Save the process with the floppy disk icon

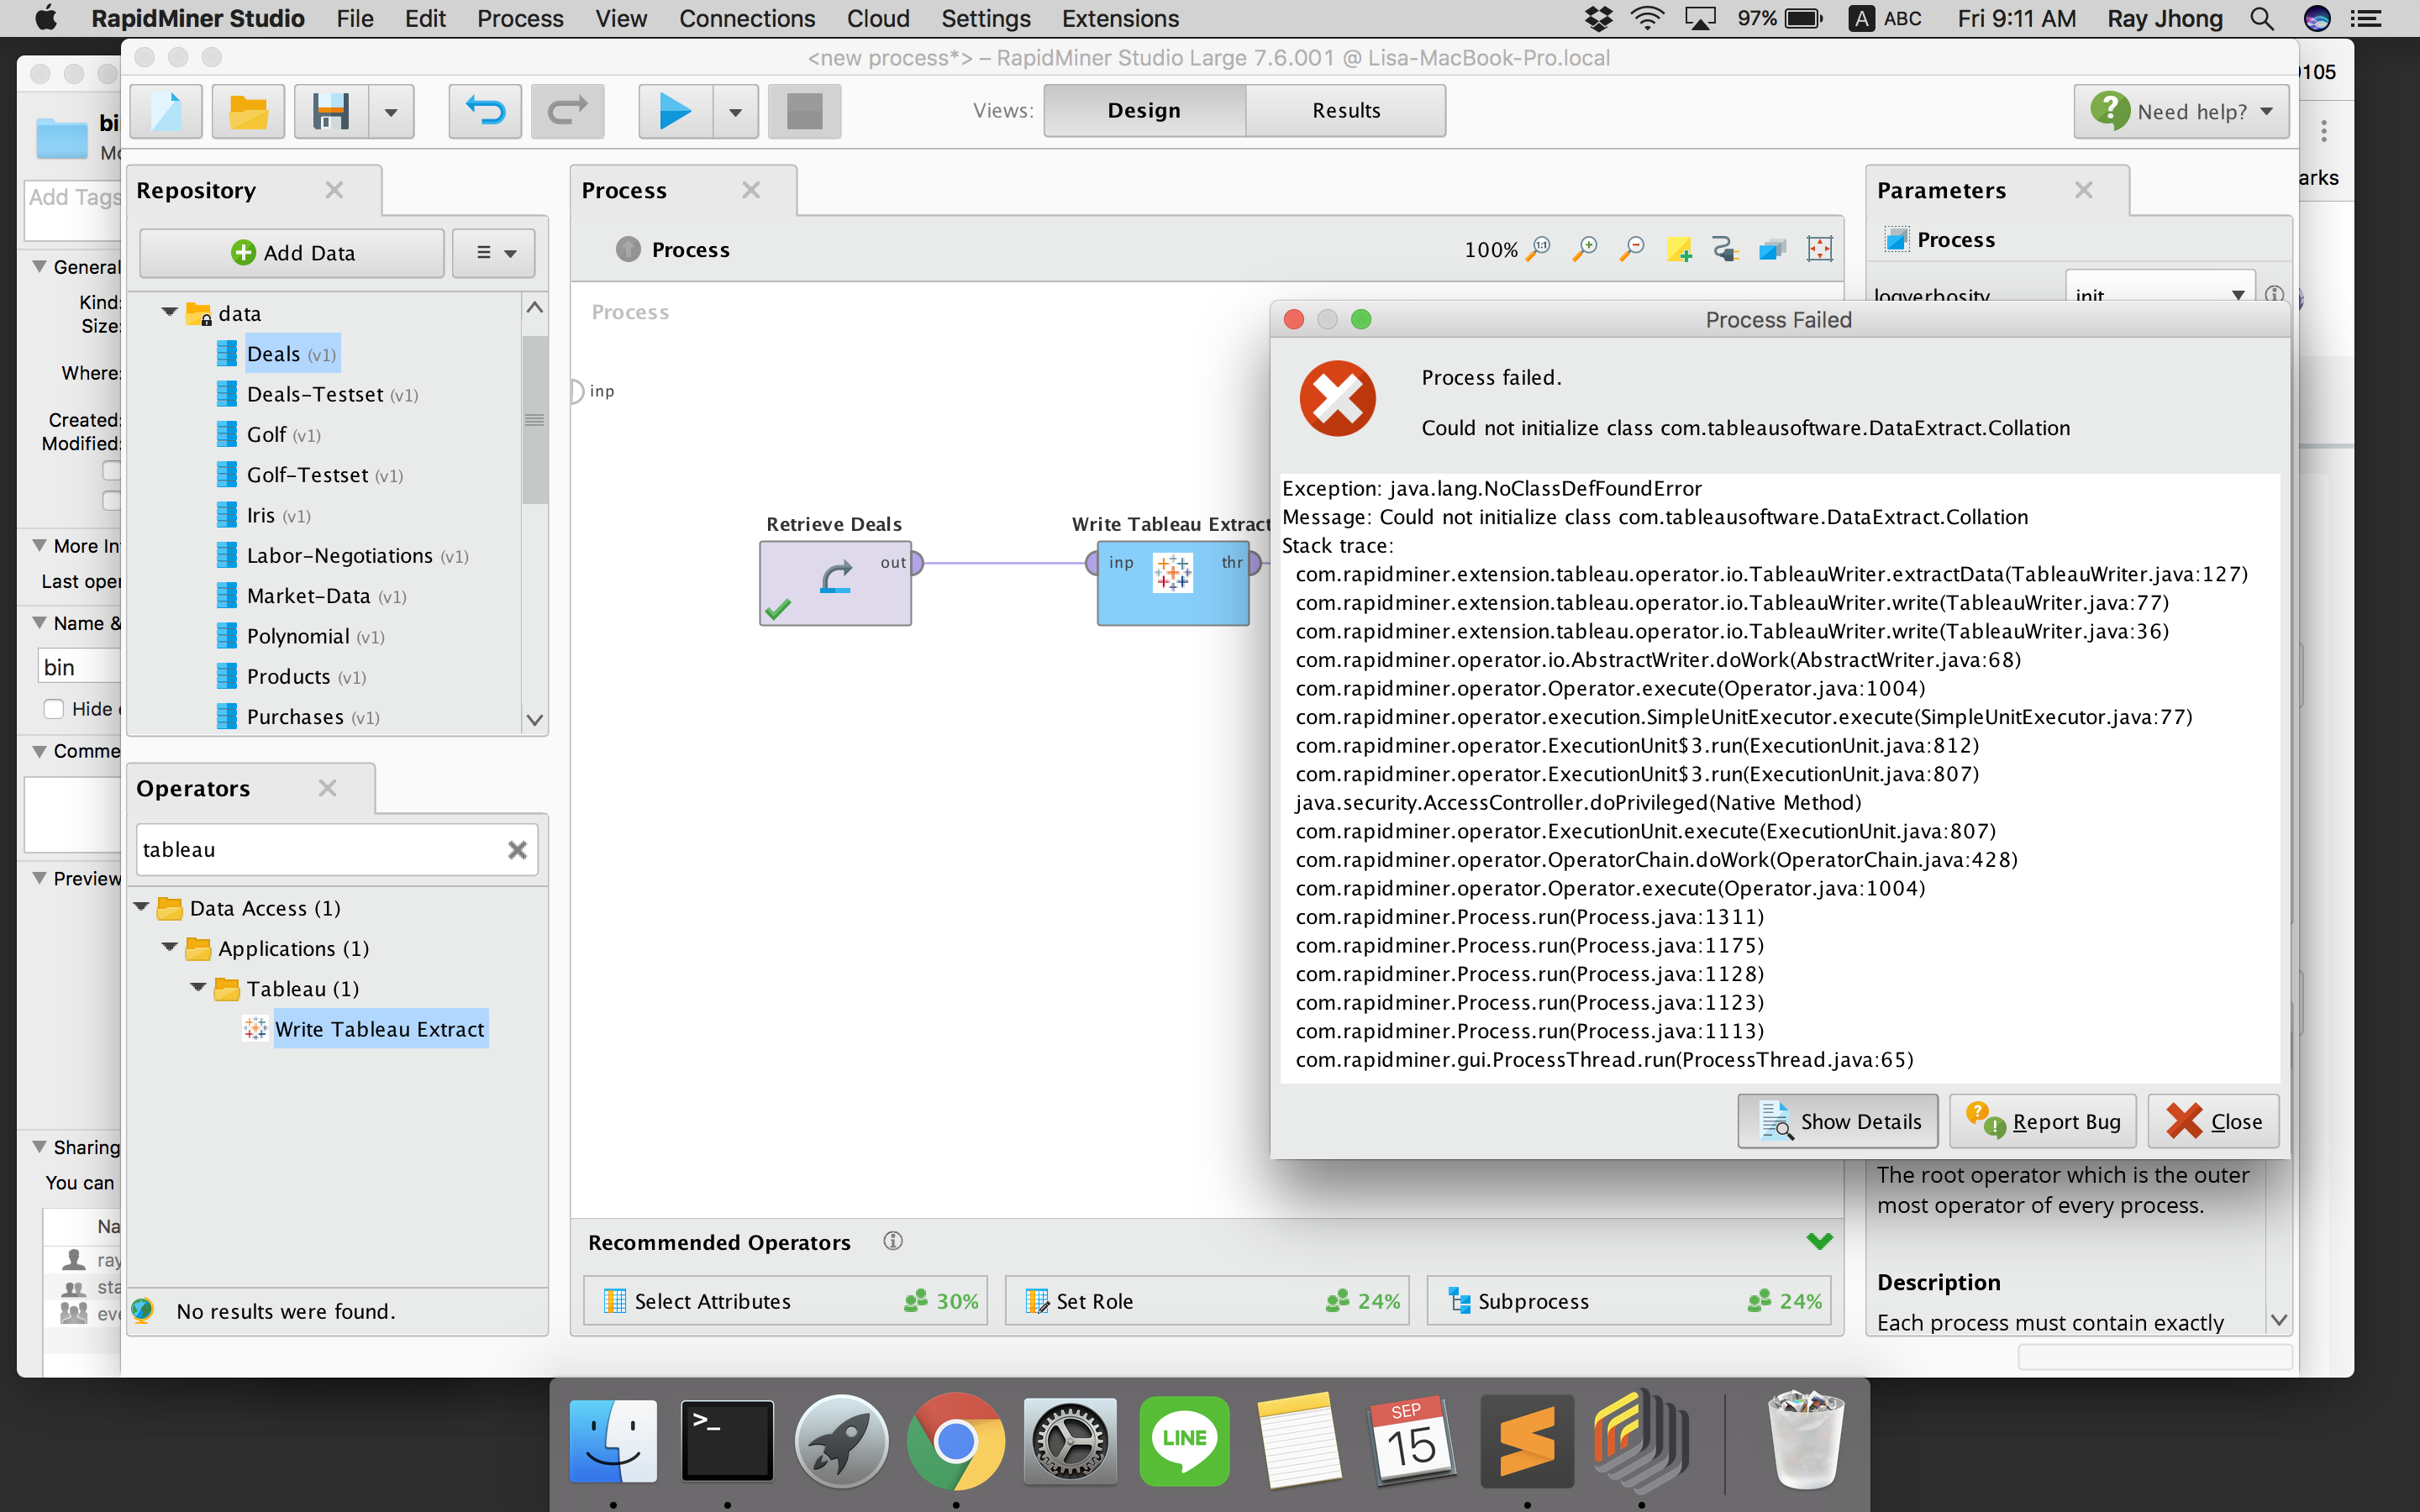pos(331,111)
